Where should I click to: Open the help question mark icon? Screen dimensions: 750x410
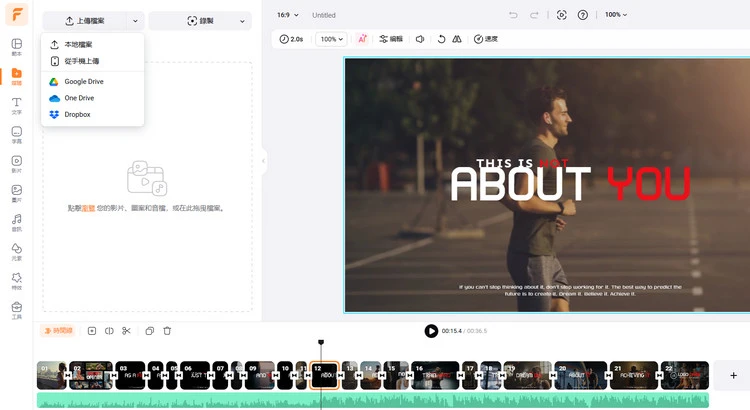(583, 15)
